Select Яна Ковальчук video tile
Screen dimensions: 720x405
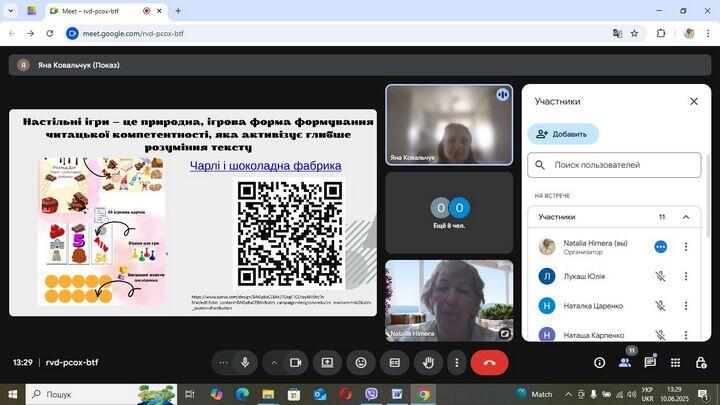tap(449, 125)
